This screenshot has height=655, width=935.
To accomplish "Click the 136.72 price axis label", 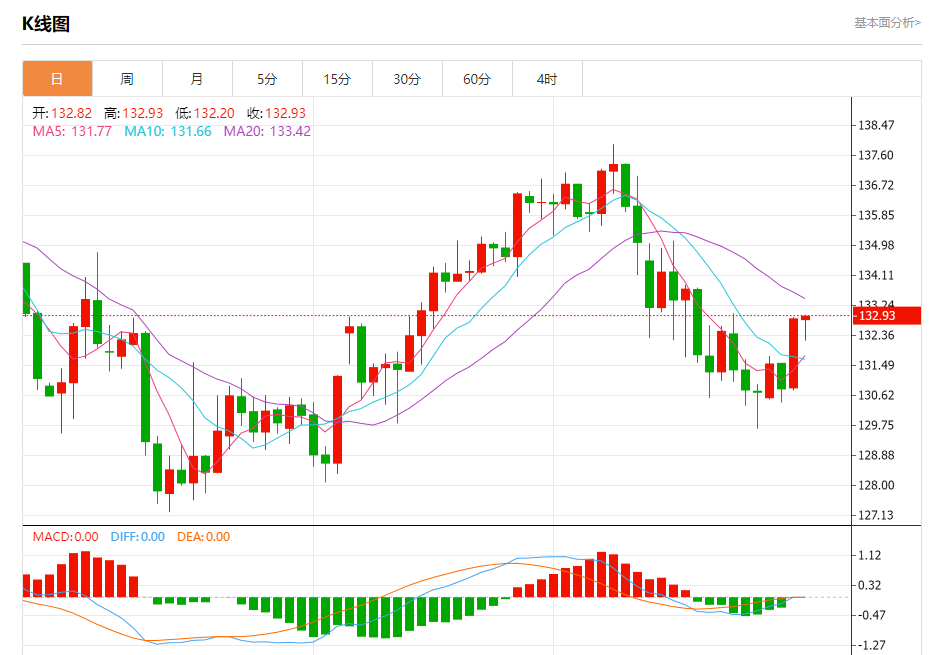I will coord(876,186).
